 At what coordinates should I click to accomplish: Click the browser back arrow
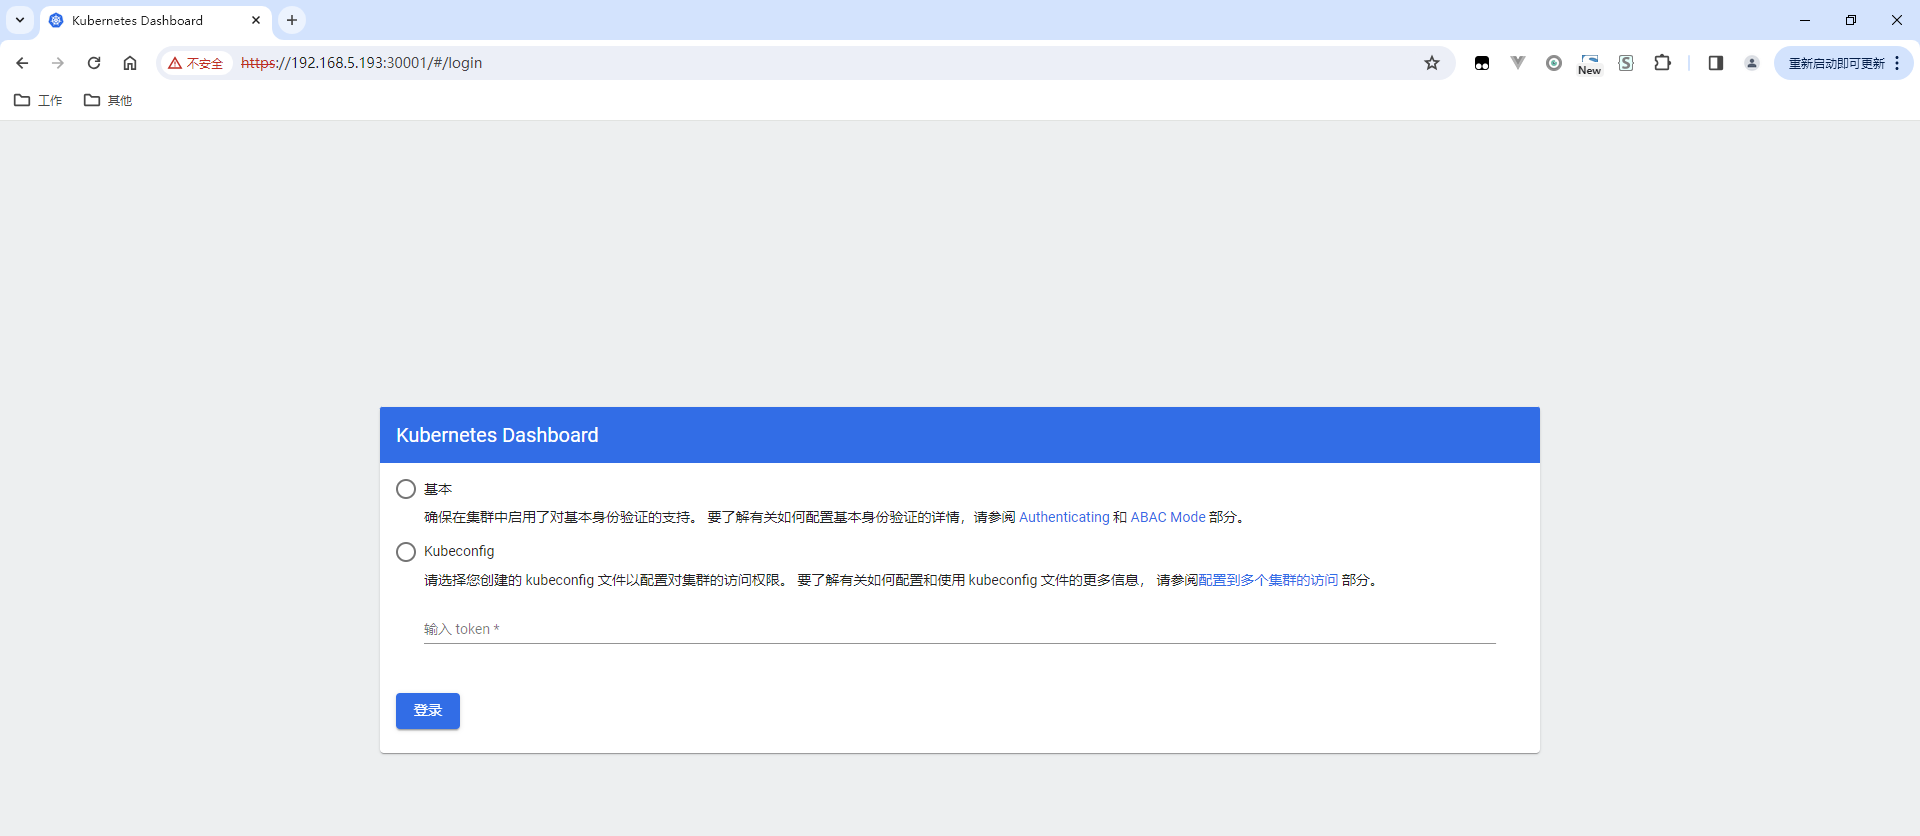22,63
